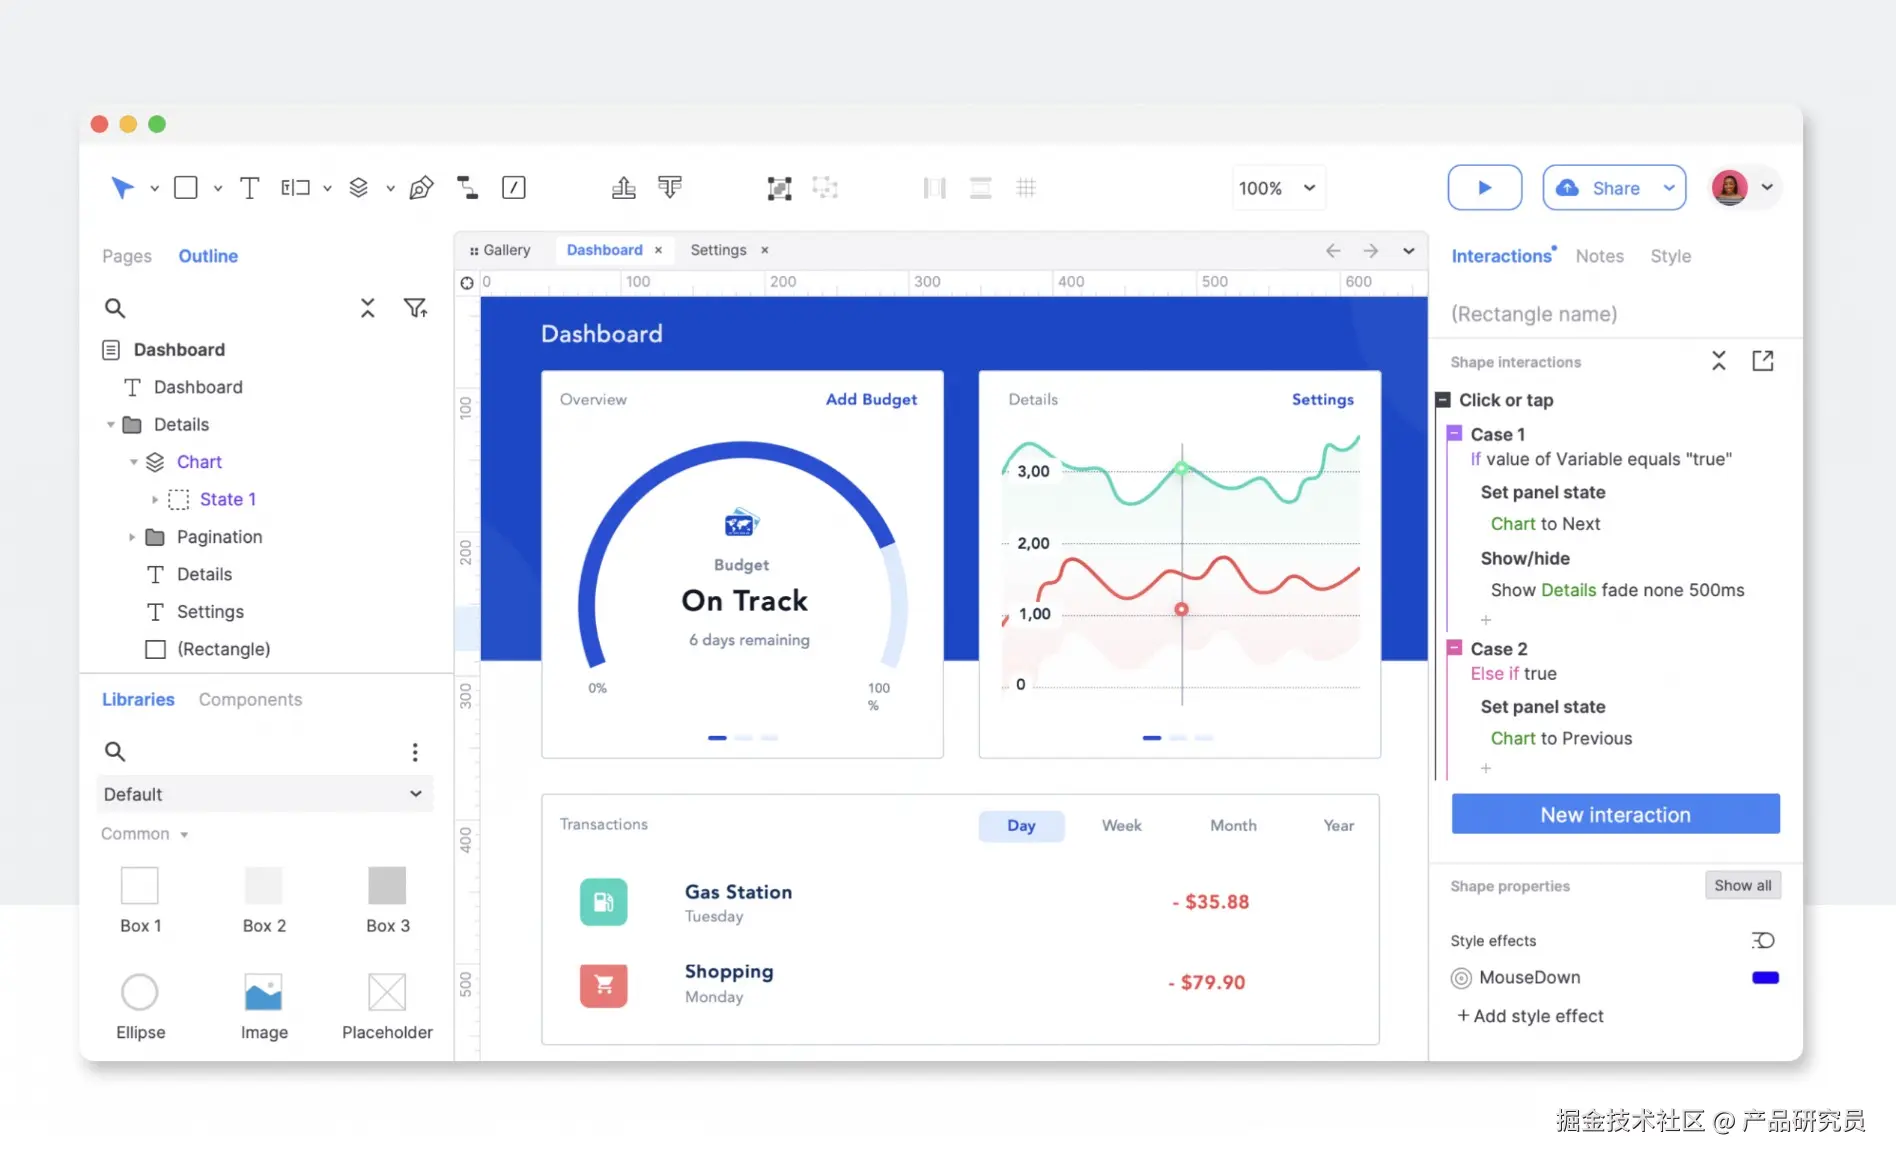Collapse the Details folder in outline
The width and height of the screenshot is (1896, 1164).
tap(111, 425)
